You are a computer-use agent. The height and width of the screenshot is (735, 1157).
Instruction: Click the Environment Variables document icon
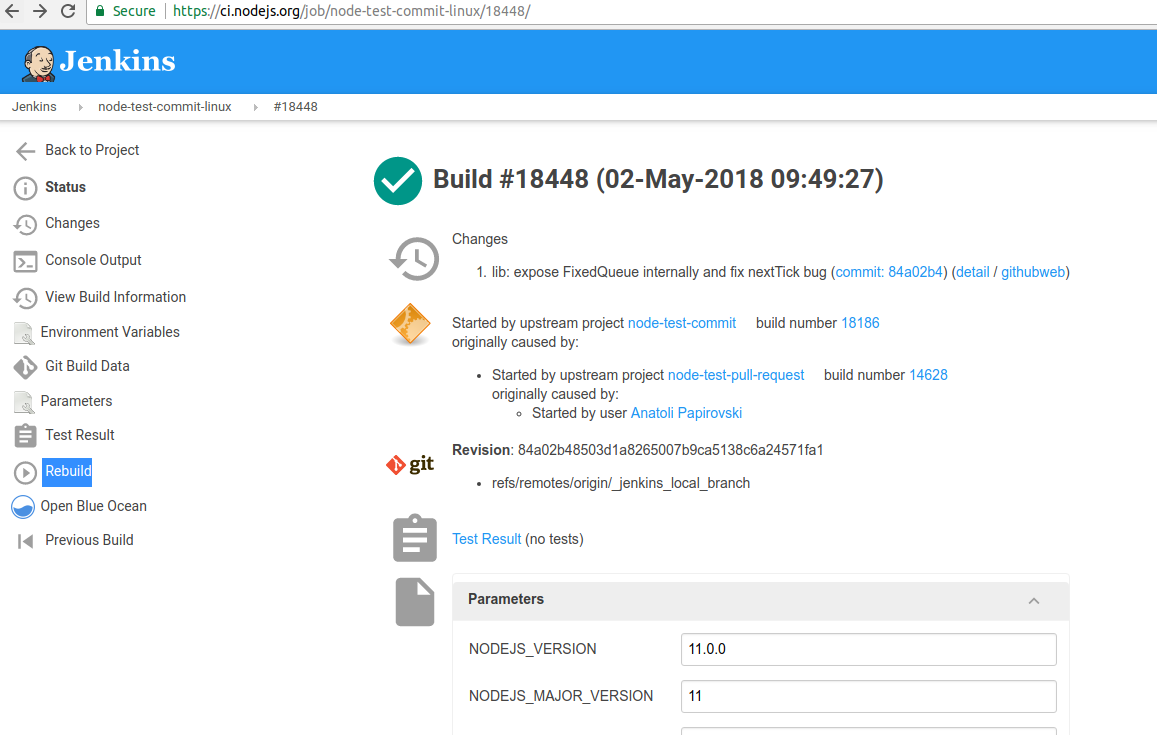(24, 333)
